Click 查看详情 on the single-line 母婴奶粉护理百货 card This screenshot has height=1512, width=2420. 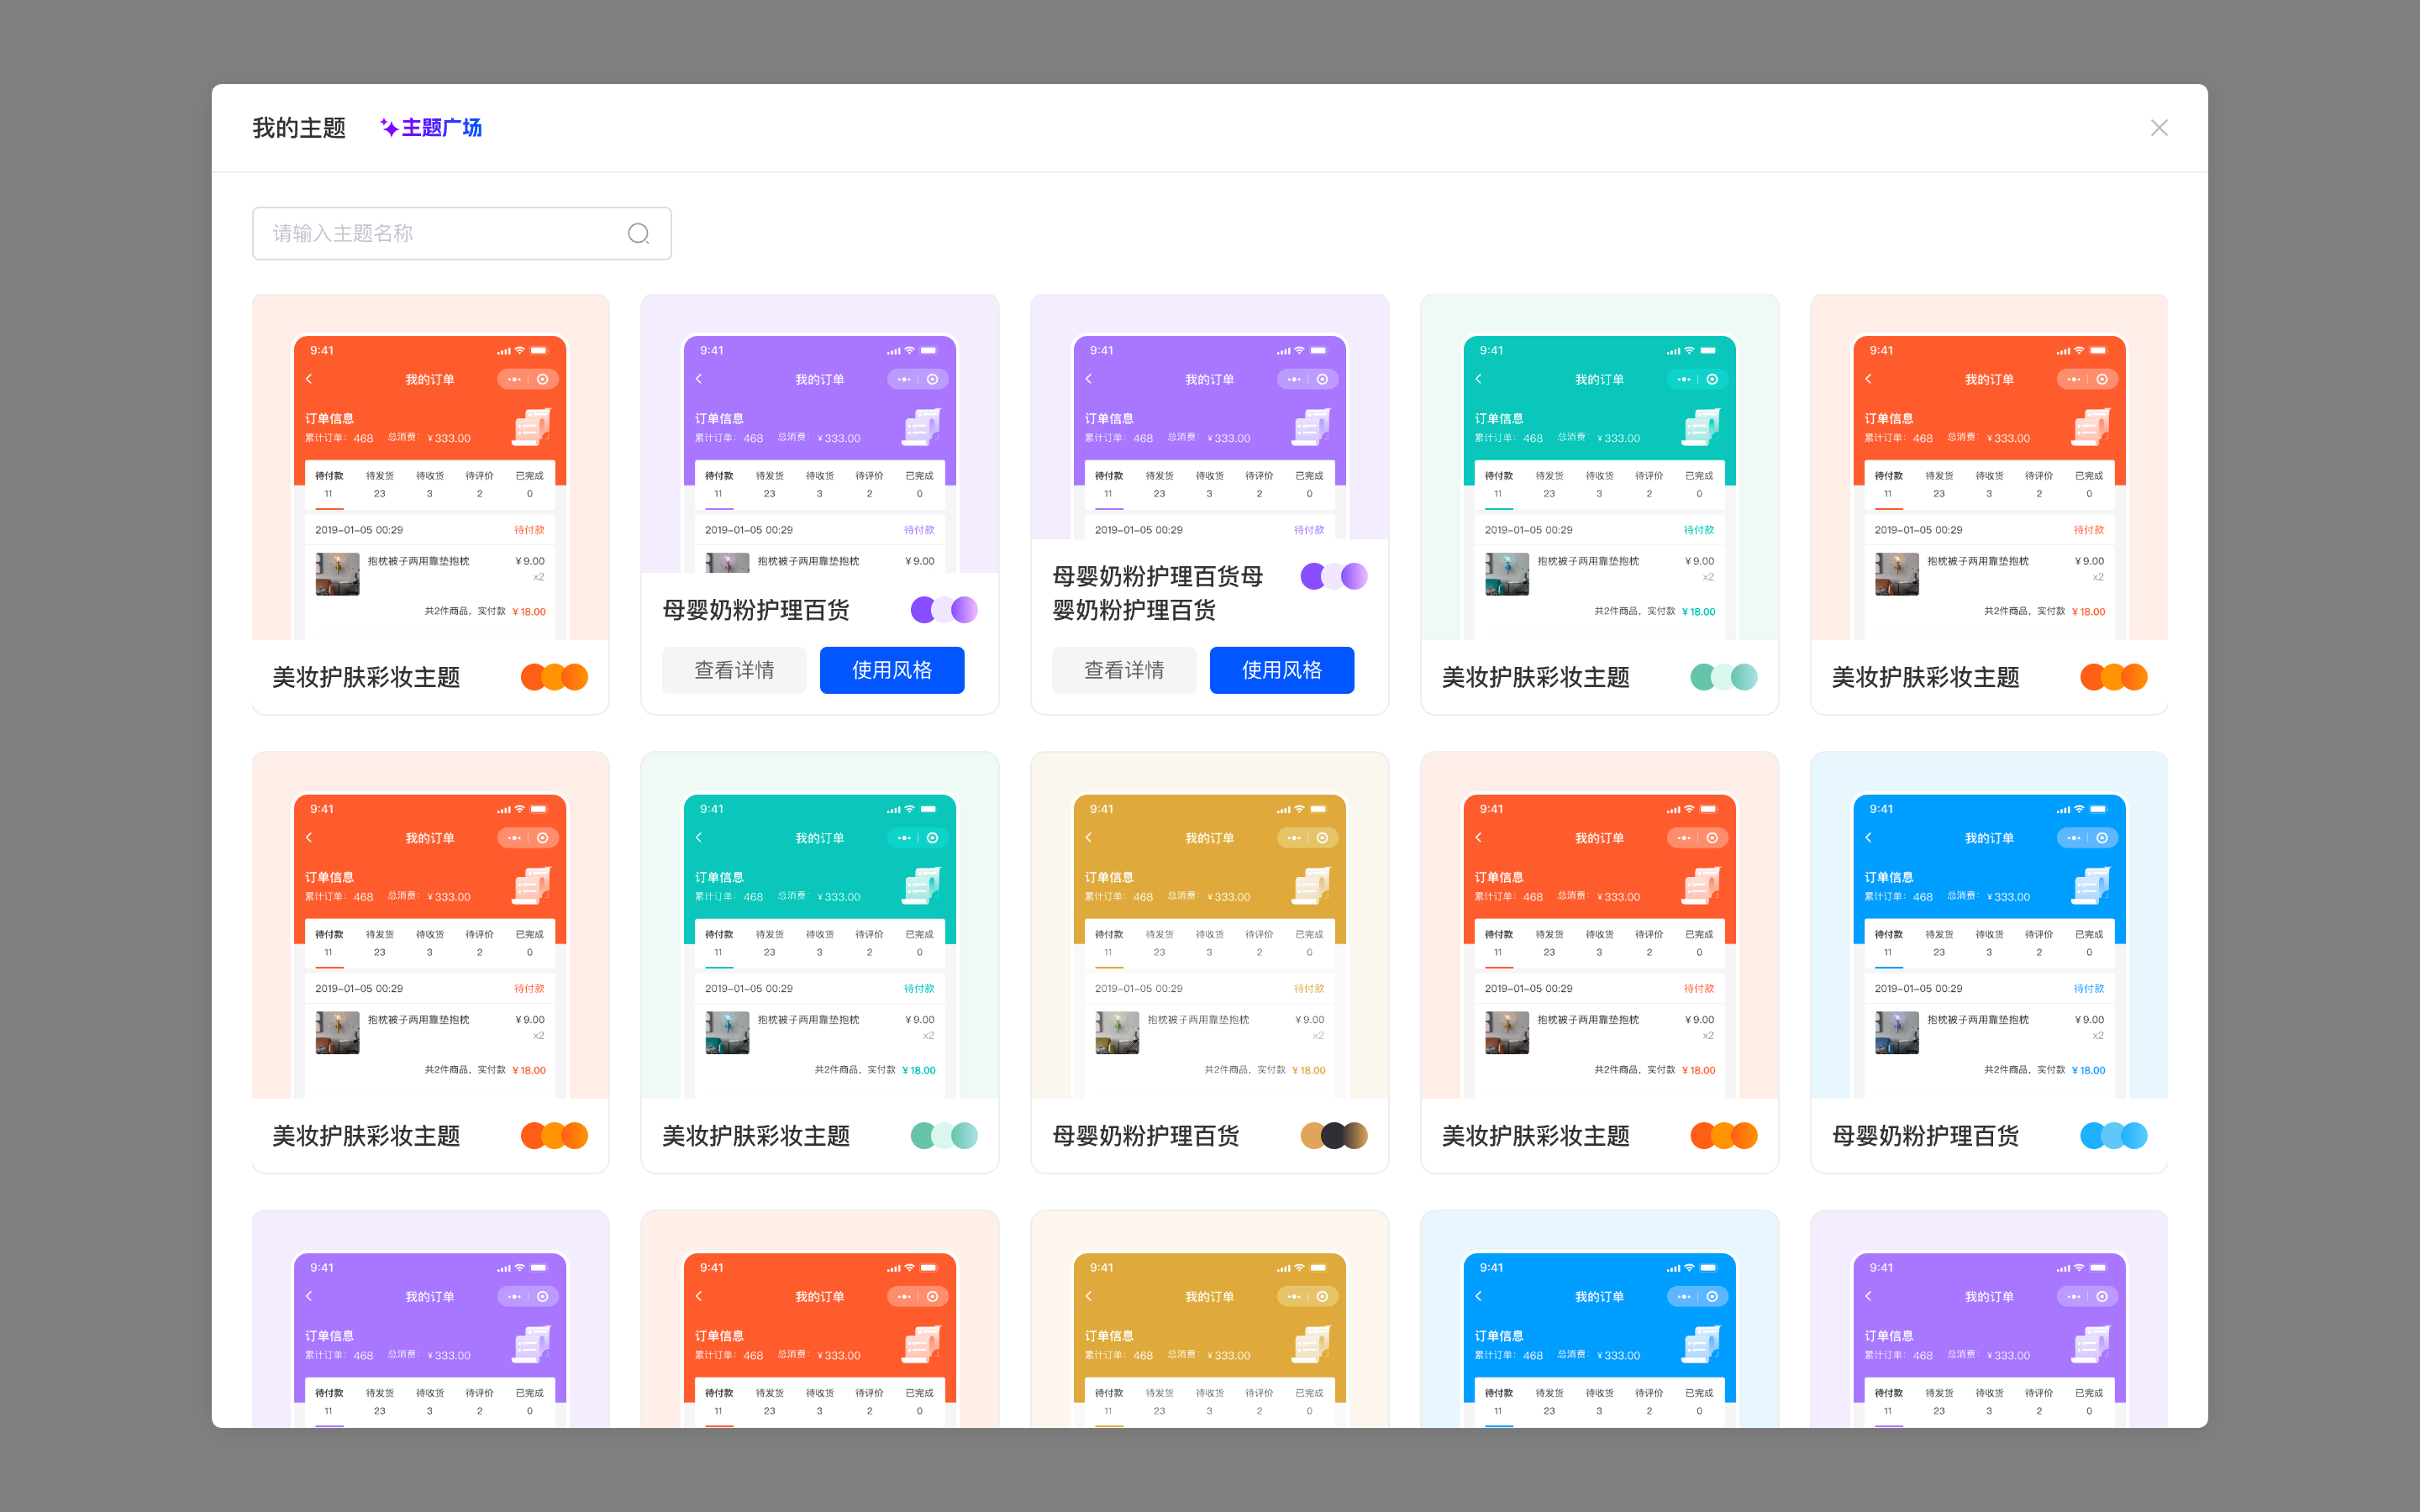coord(734,670)
